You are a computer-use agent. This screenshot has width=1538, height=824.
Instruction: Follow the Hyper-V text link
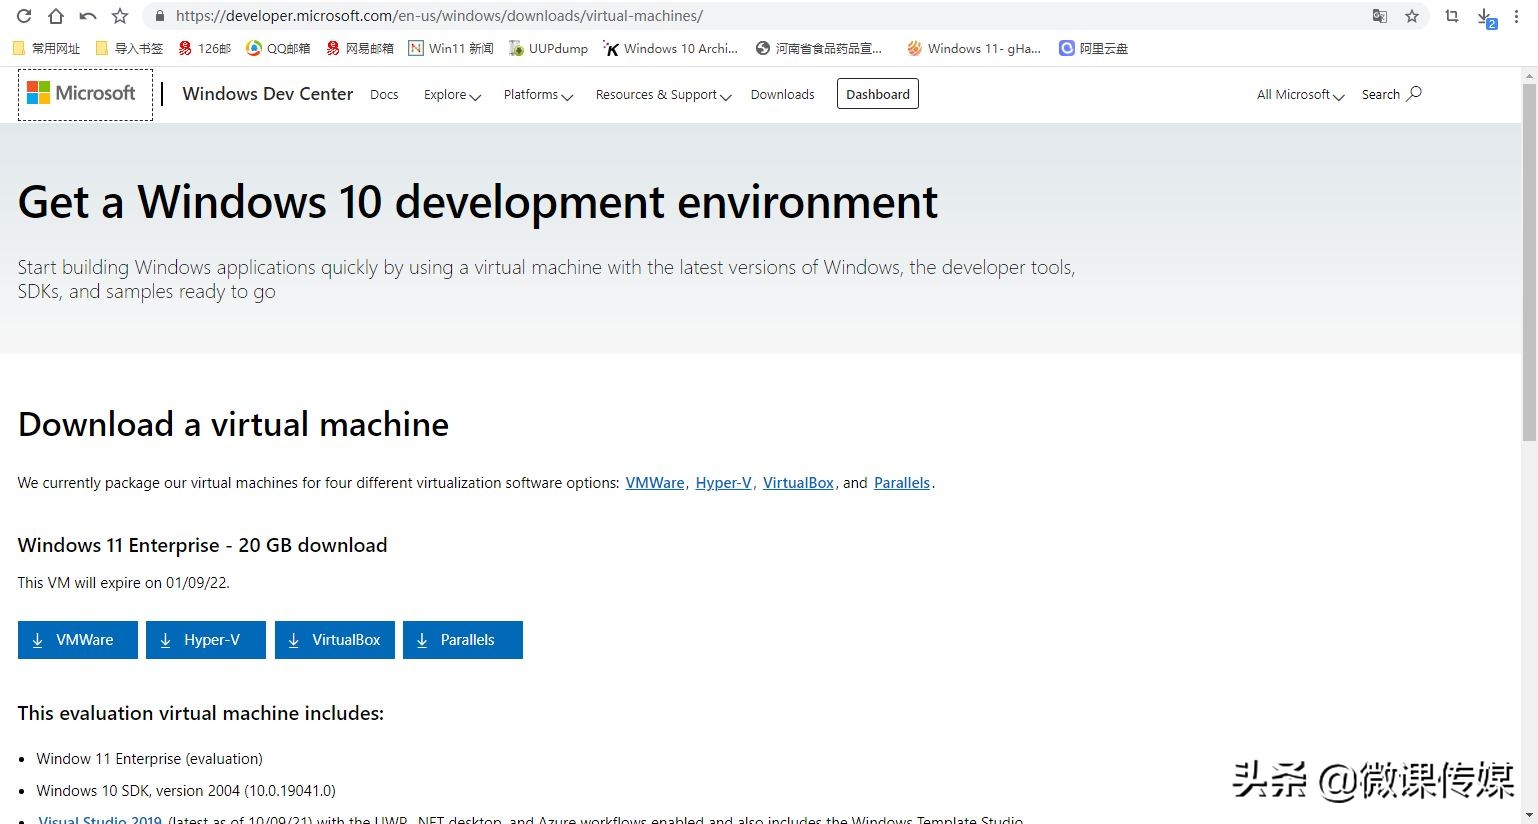723,483
